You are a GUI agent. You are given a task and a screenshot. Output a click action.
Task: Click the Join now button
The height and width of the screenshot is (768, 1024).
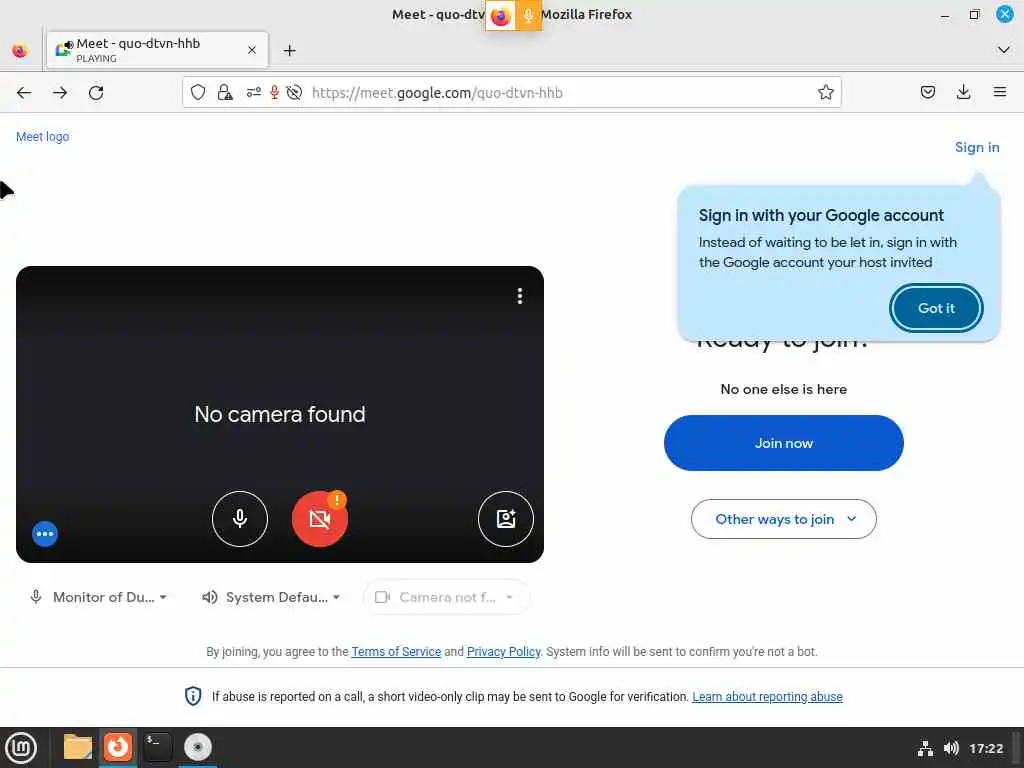[x=784, y=443]
